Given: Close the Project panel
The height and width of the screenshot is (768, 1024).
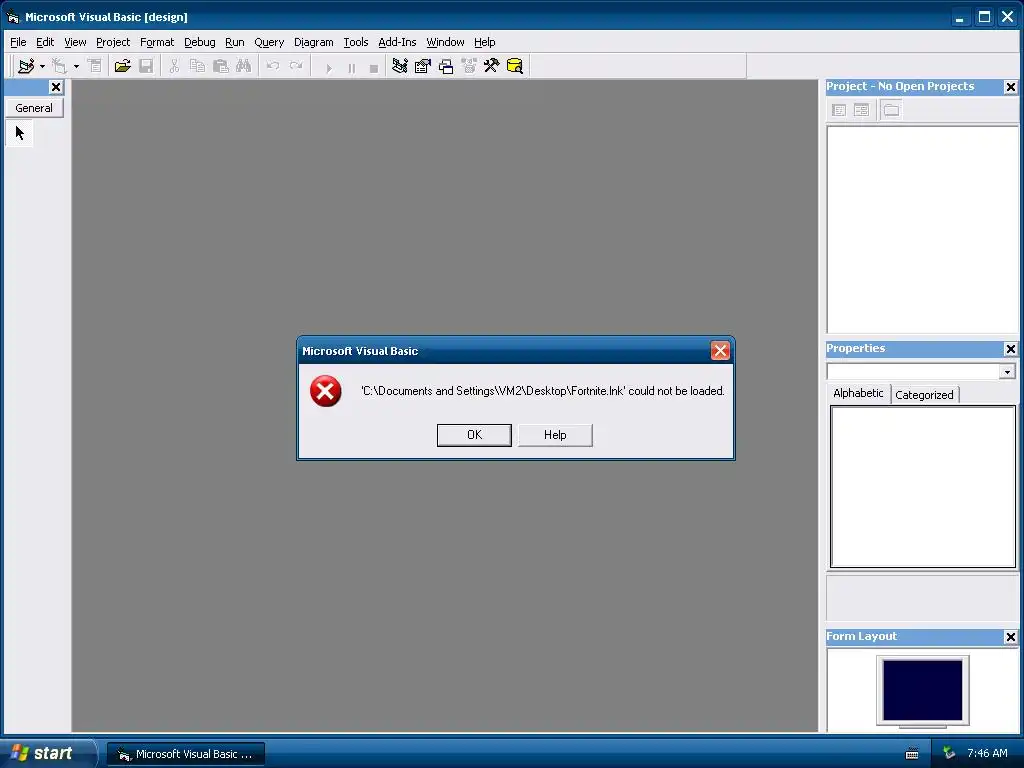Looking at the screenshot, I should (x=1010, y=87).
